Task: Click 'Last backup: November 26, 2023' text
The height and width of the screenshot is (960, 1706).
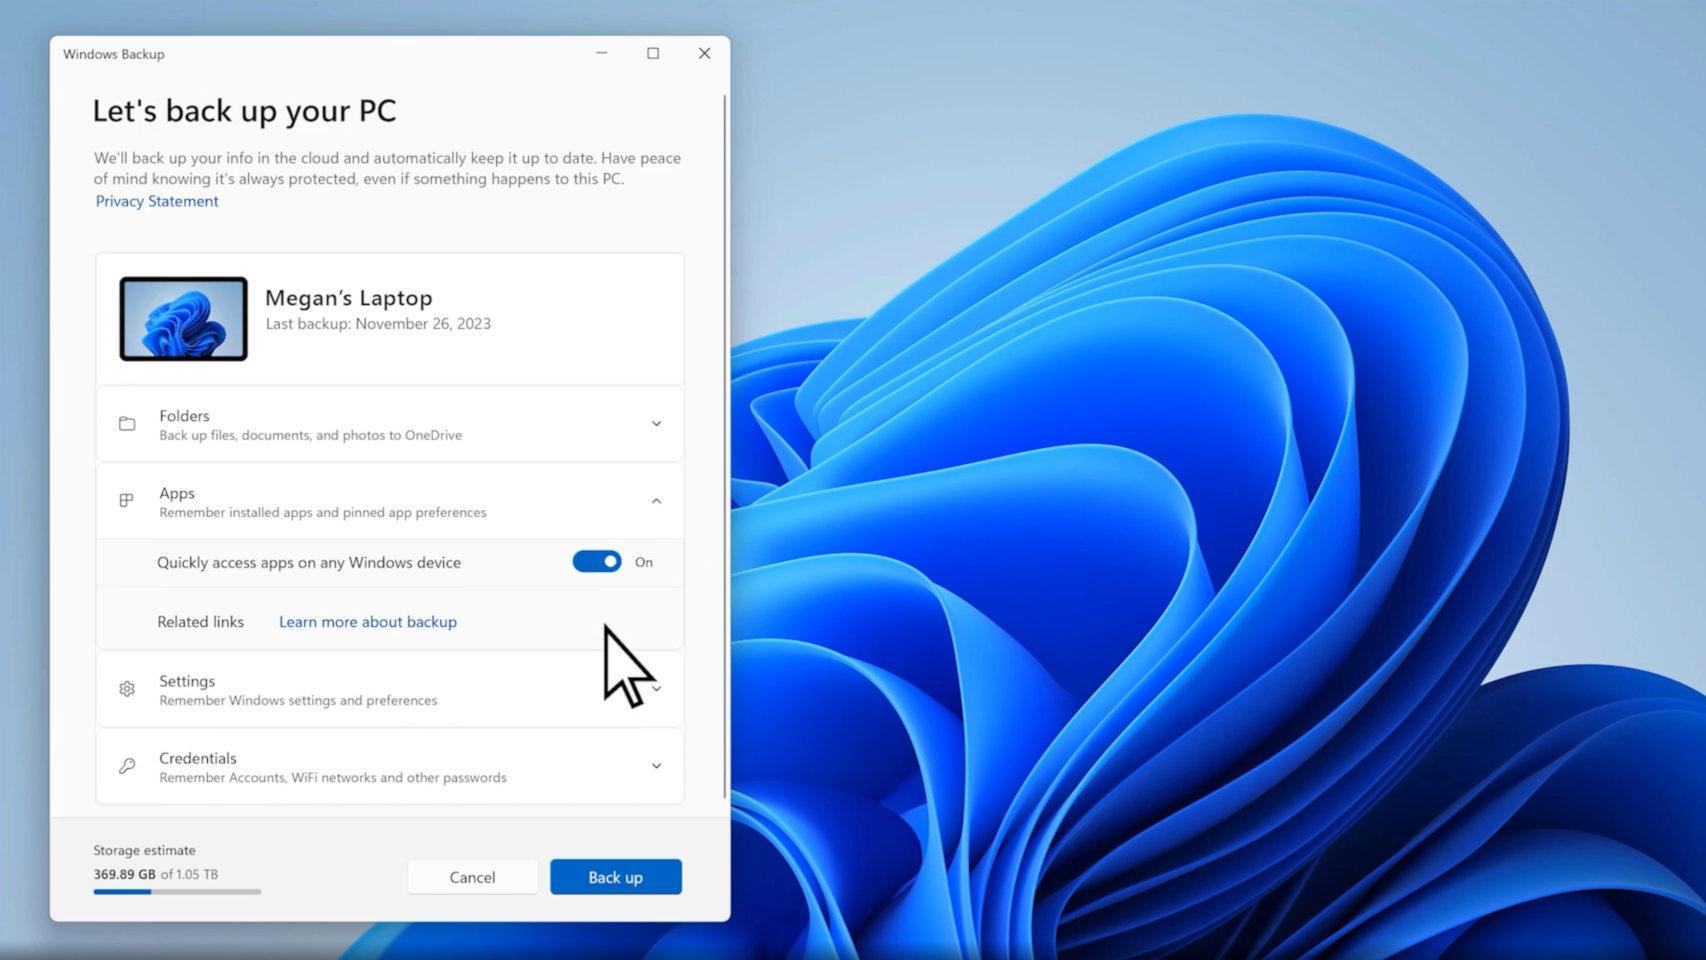Action: pos(378,324)
